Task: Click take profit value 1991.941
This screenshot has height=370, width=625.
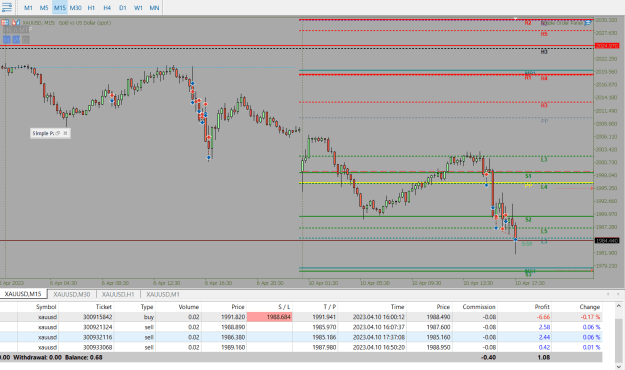Action: pos(324,317)
